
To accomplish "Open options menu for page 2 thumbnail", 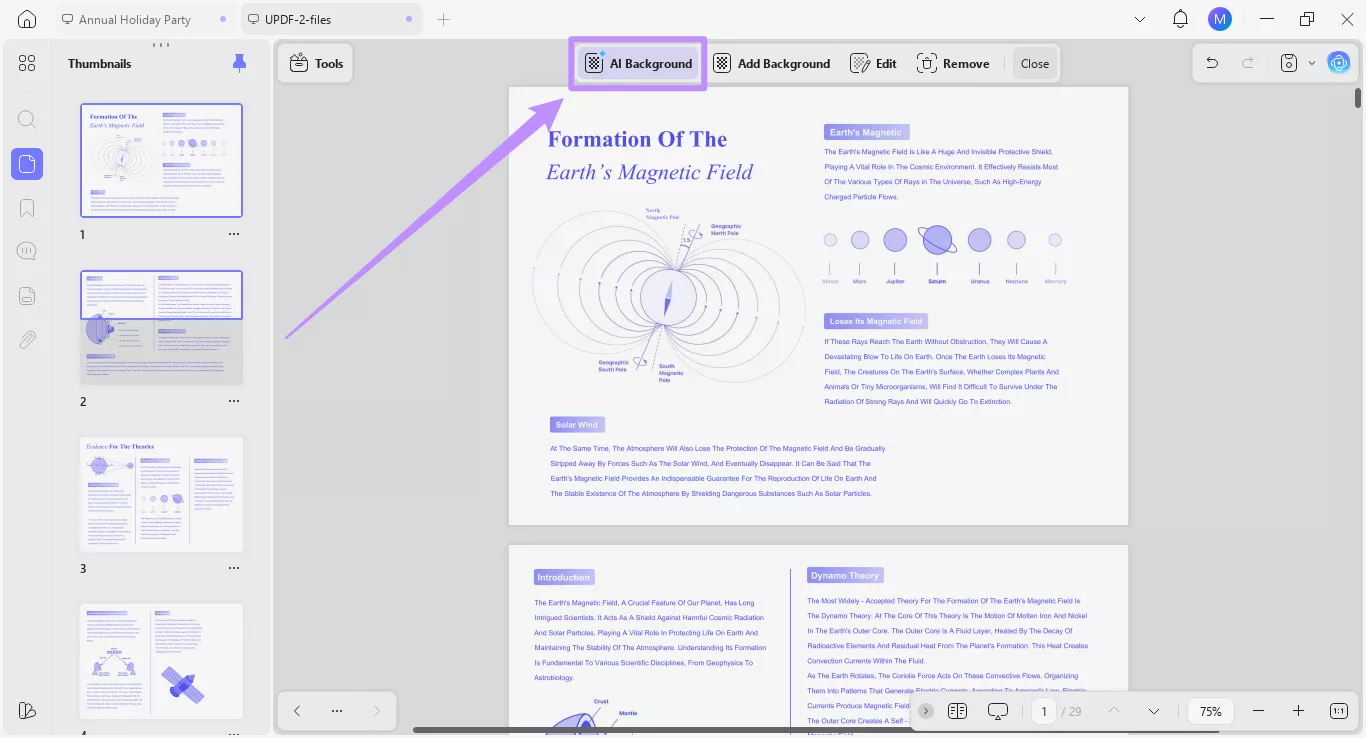I will click(233, 401).
